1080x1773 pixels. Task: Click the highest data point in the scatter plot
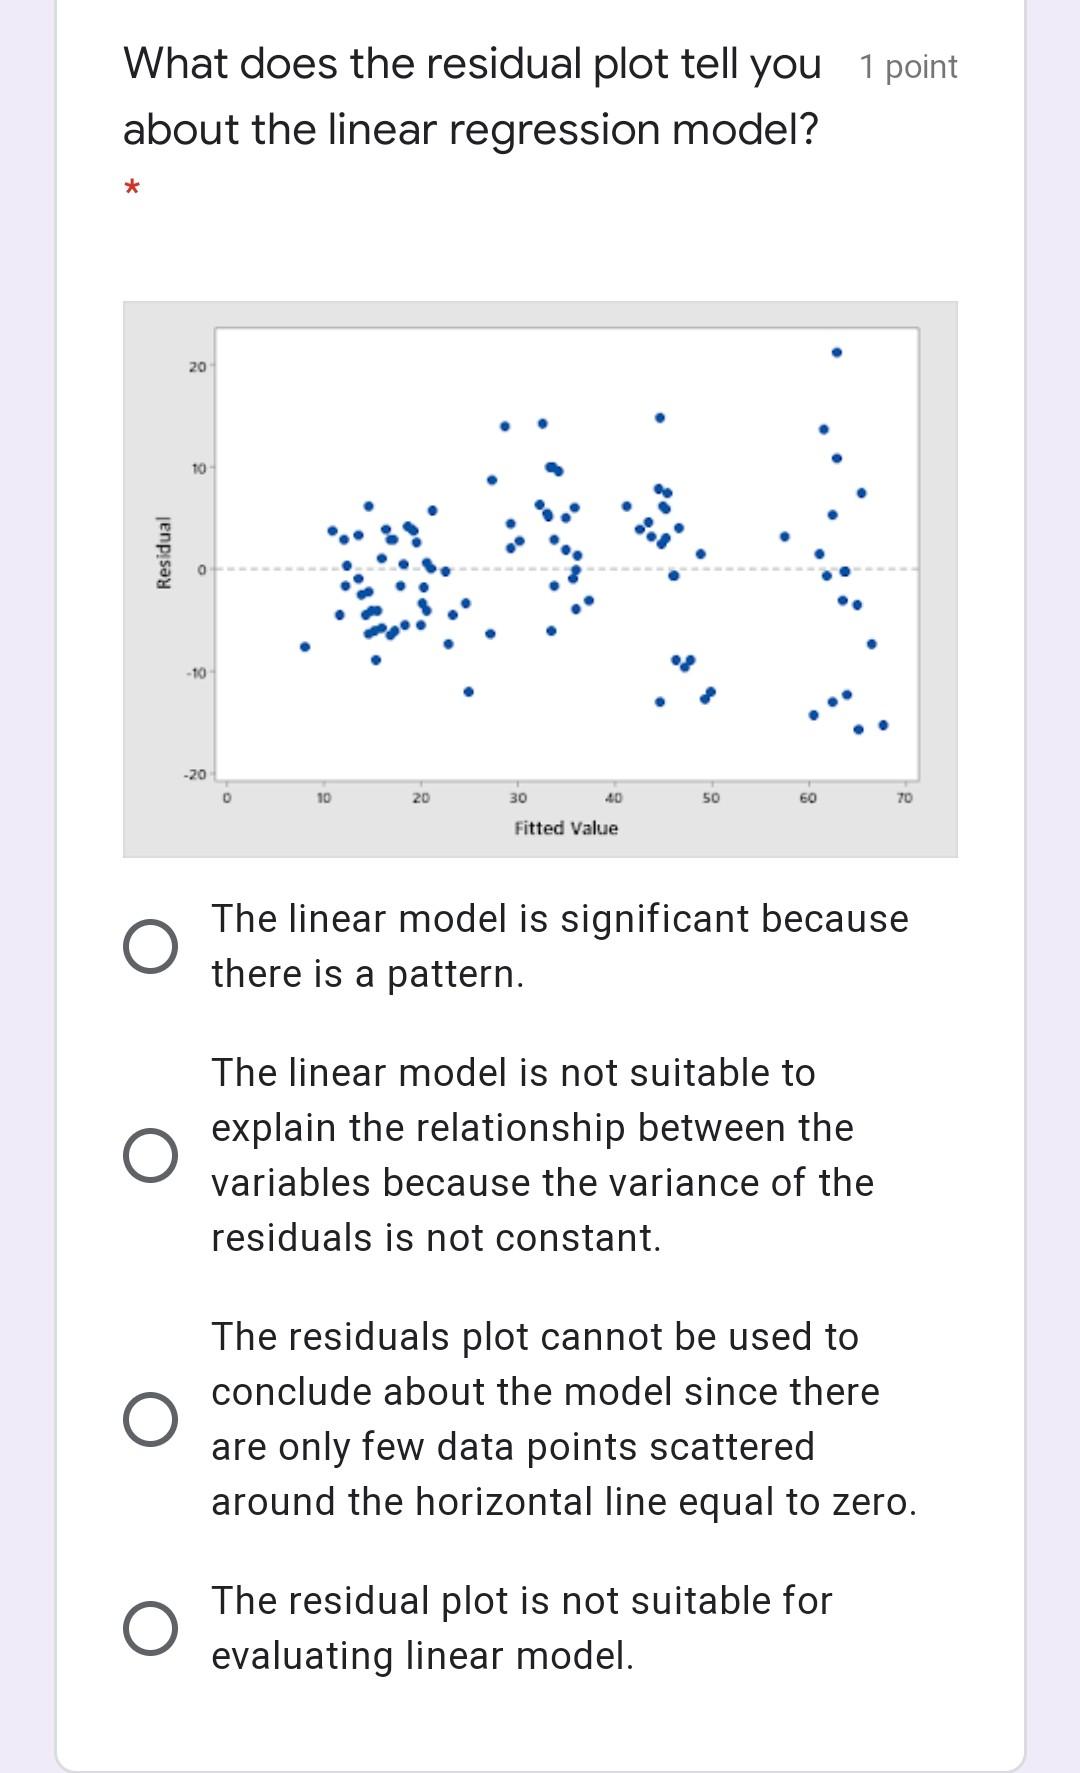[x=836, y=352]
